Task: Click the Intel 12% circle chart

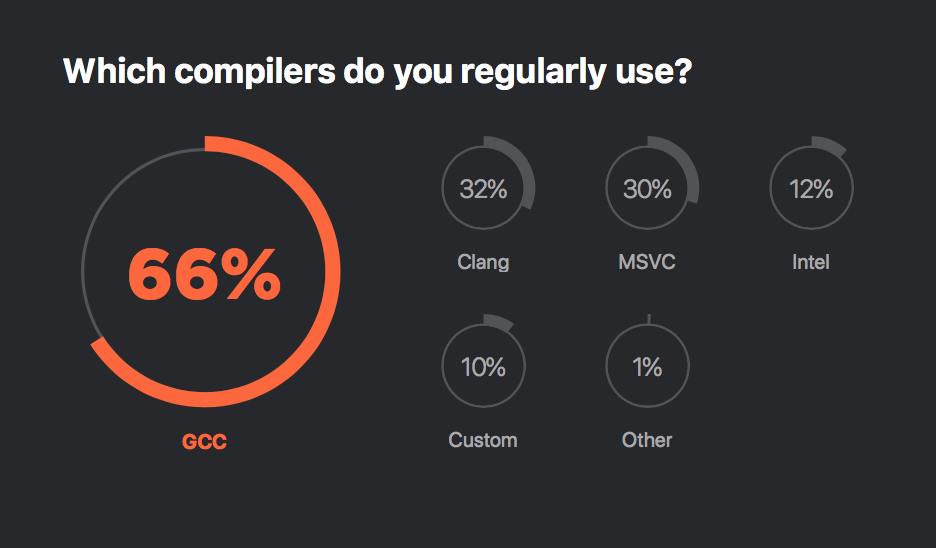Action: pyautogui.click(x=811, y=183)
